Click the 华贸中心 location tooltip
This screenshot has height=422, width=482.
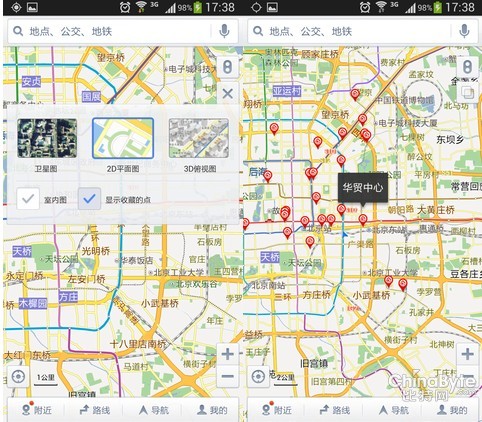[363, 188]
